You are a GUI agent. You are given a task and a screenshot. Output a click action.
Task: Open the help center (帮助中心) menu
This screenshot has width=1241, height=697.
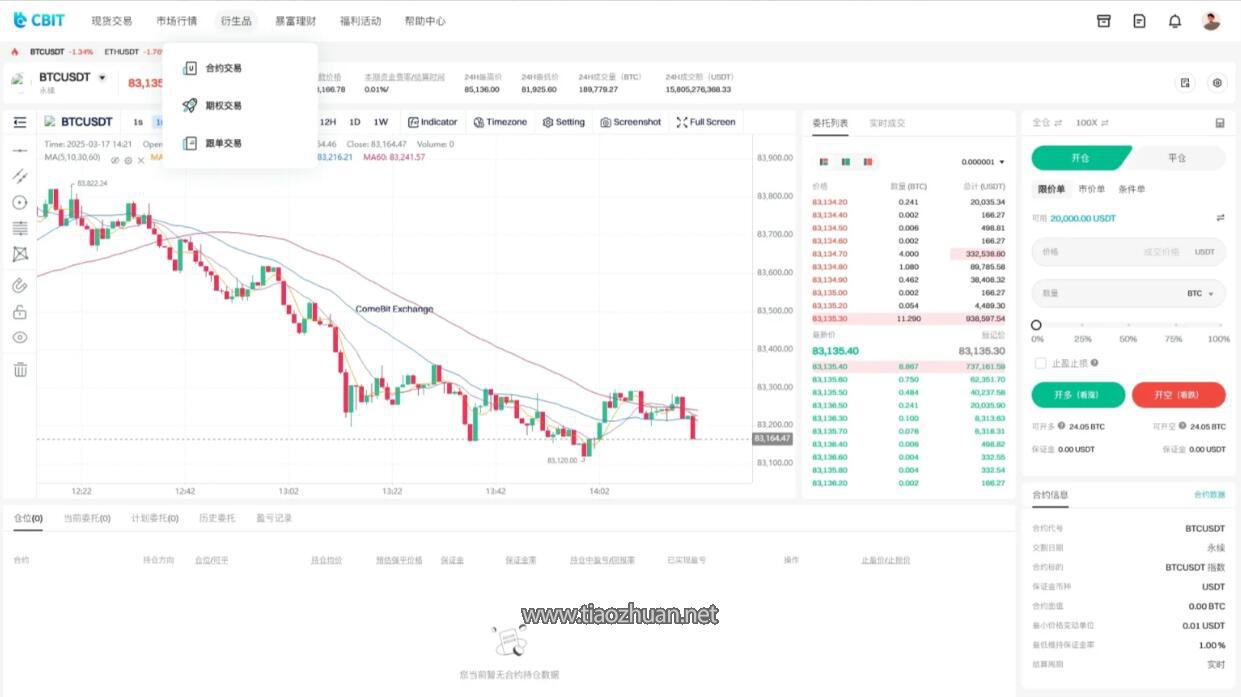click(425, 21)
